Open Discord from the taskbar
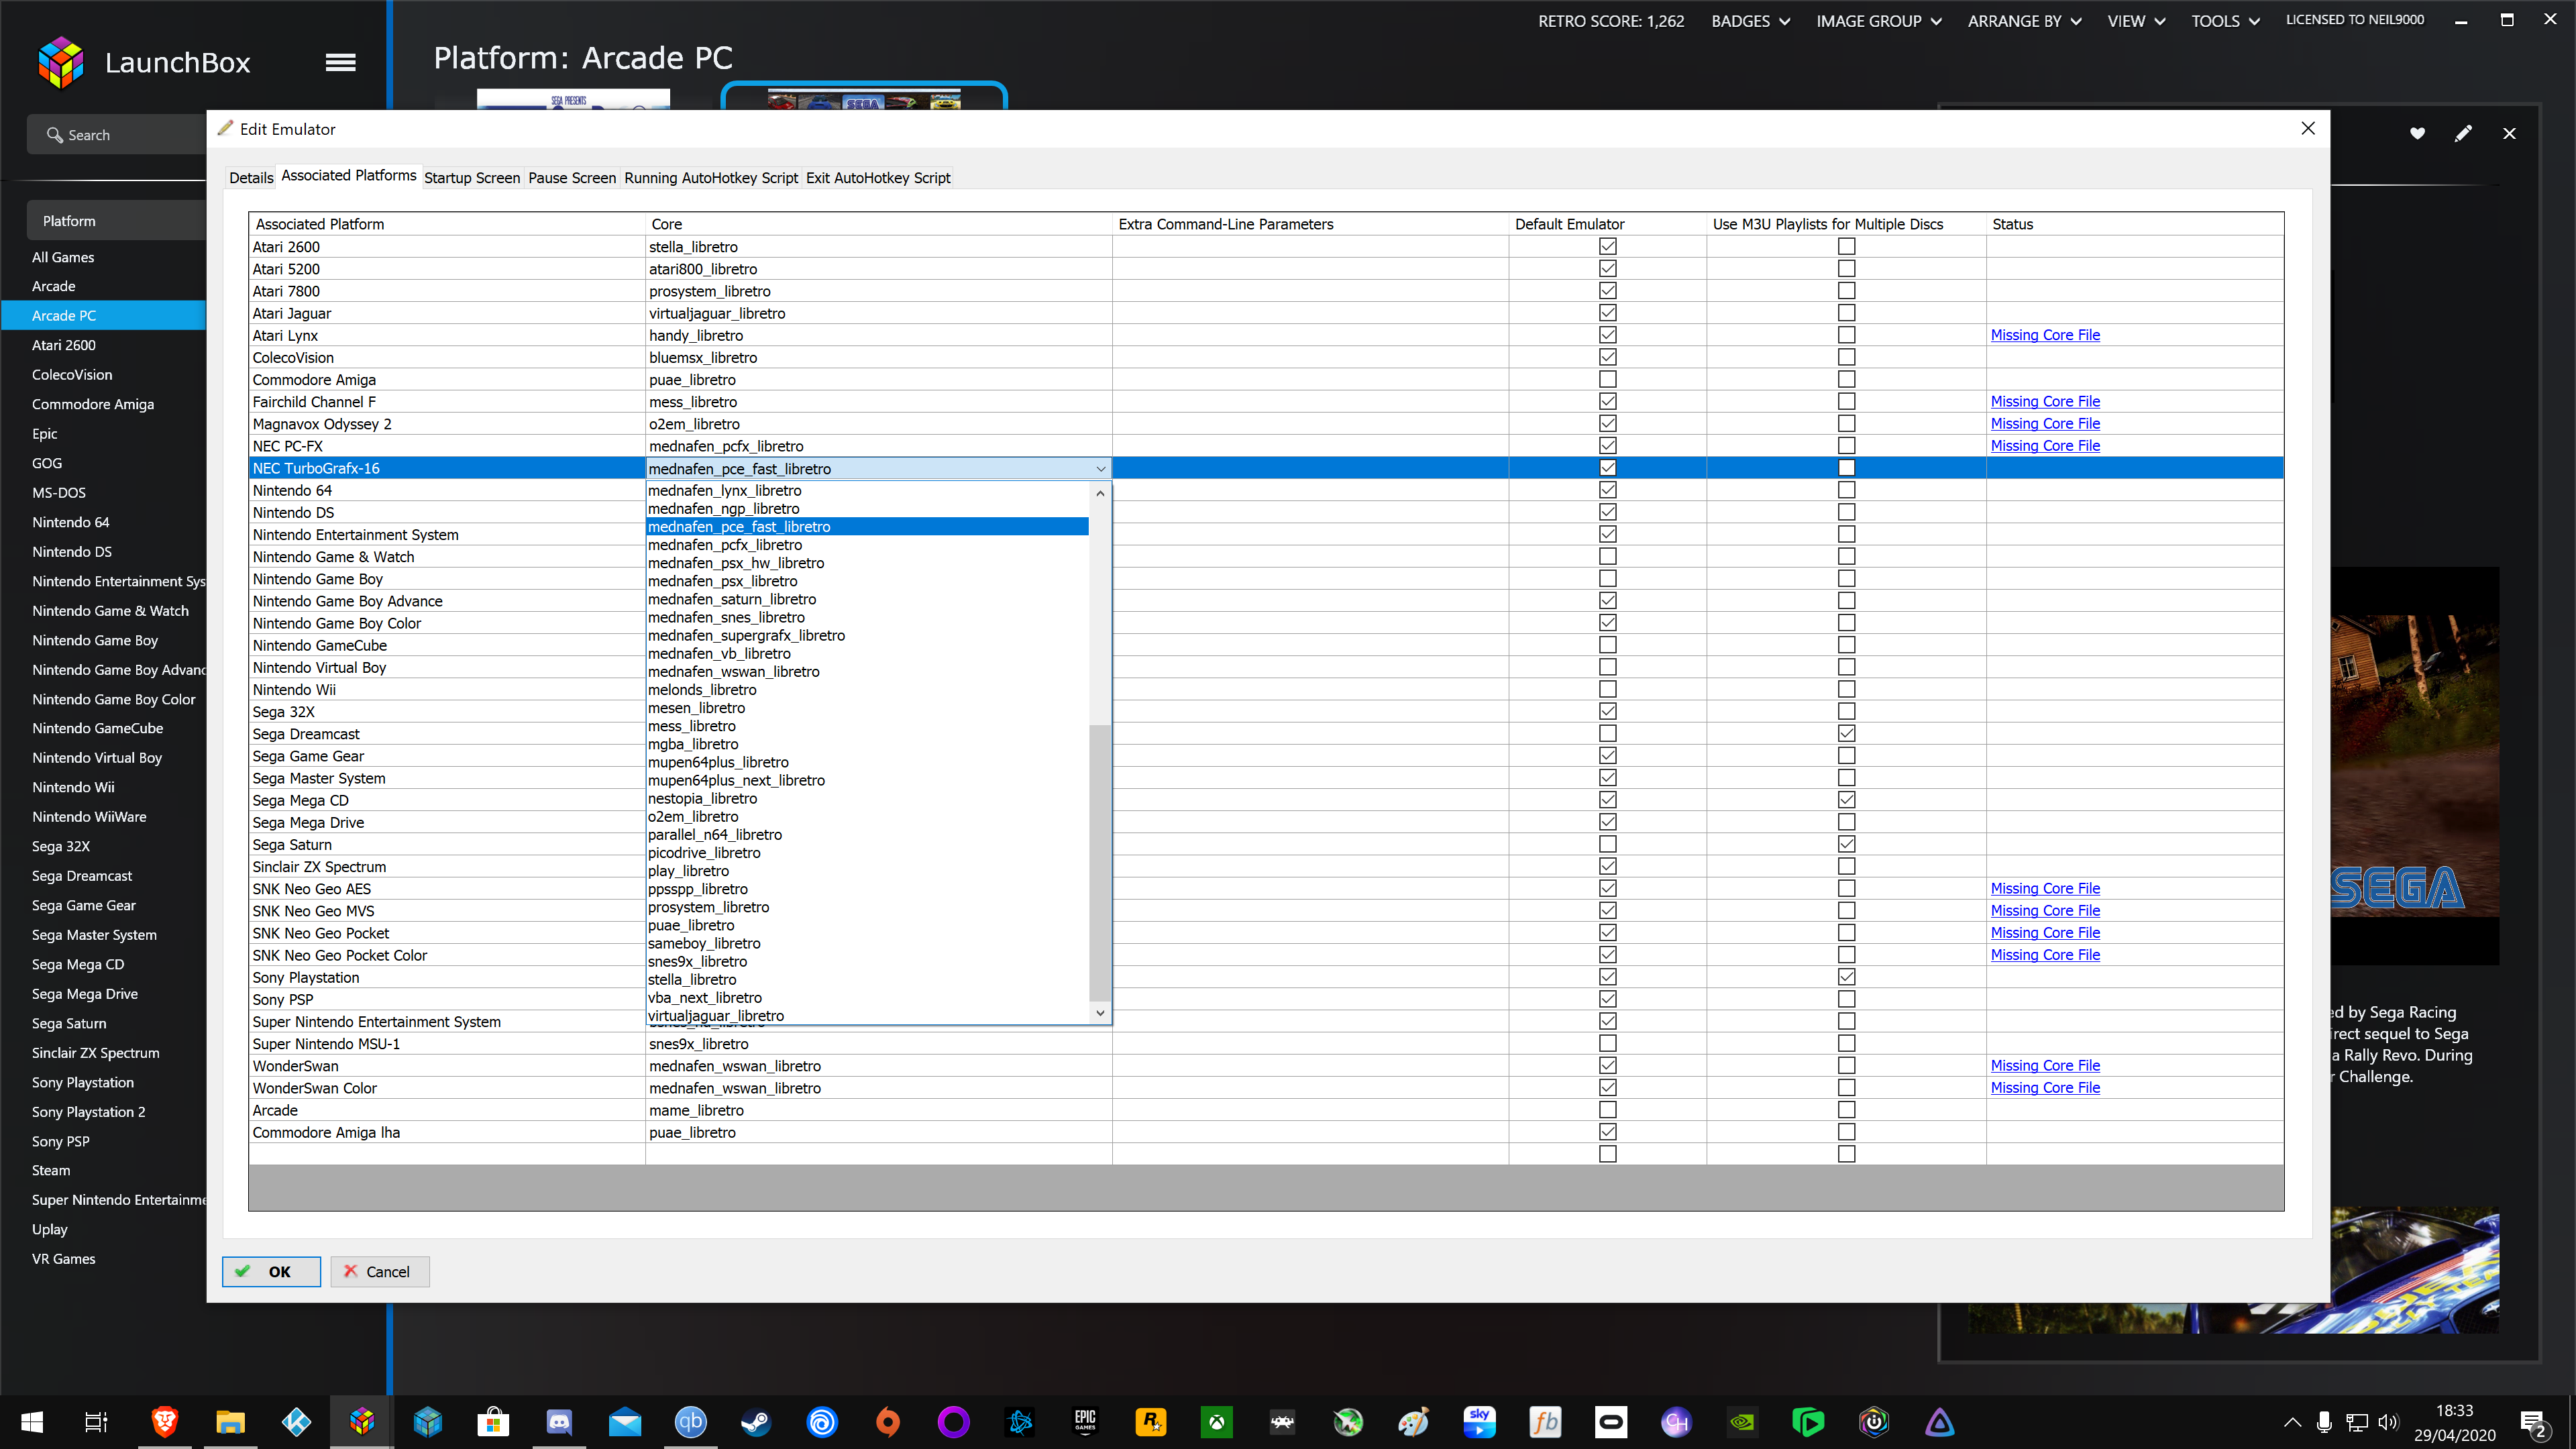The width and height of the screenshot is (2576, 1449). [x=559, y=1422]
